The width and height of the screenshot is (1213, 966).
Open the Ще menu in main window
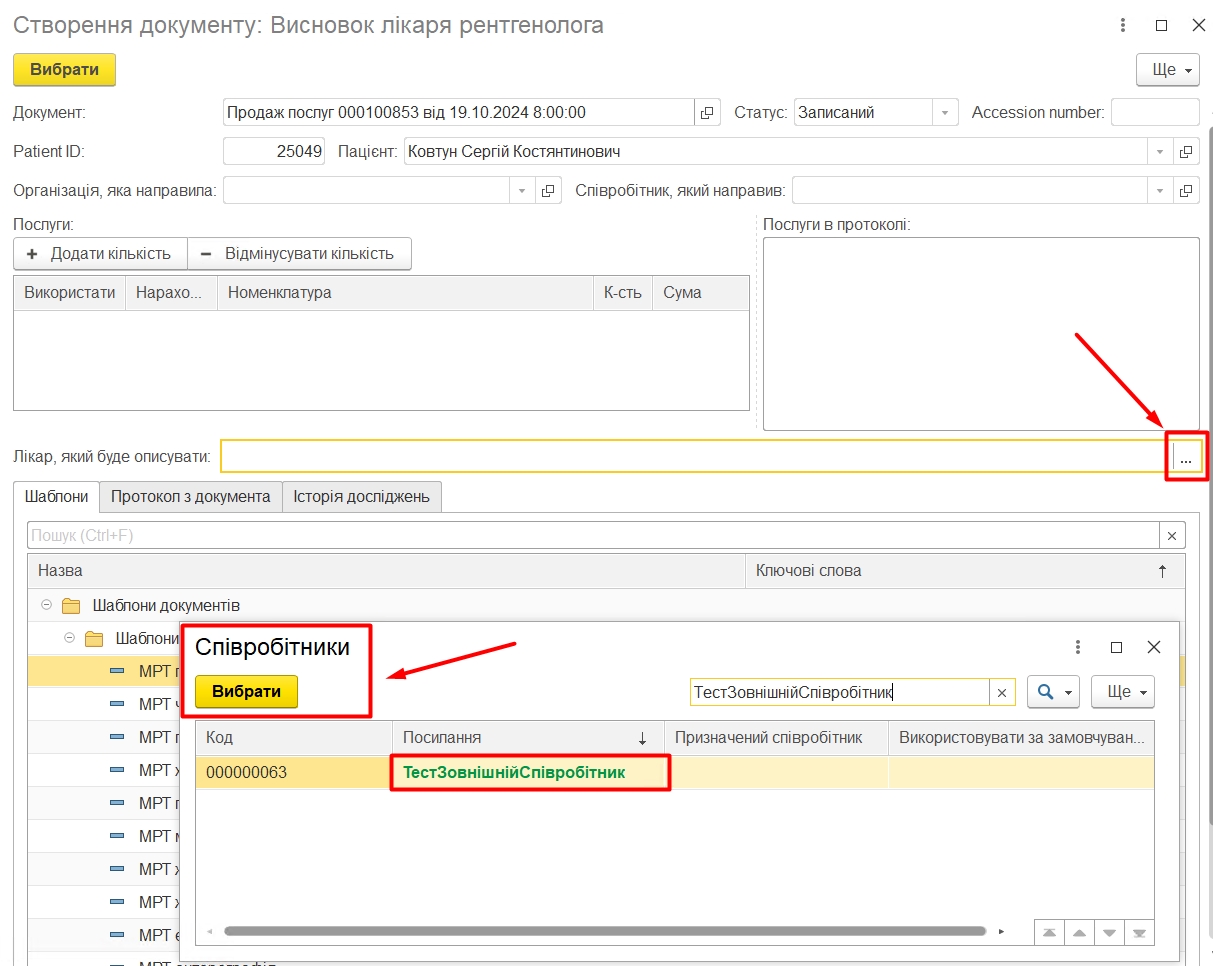pos(1167,70)
